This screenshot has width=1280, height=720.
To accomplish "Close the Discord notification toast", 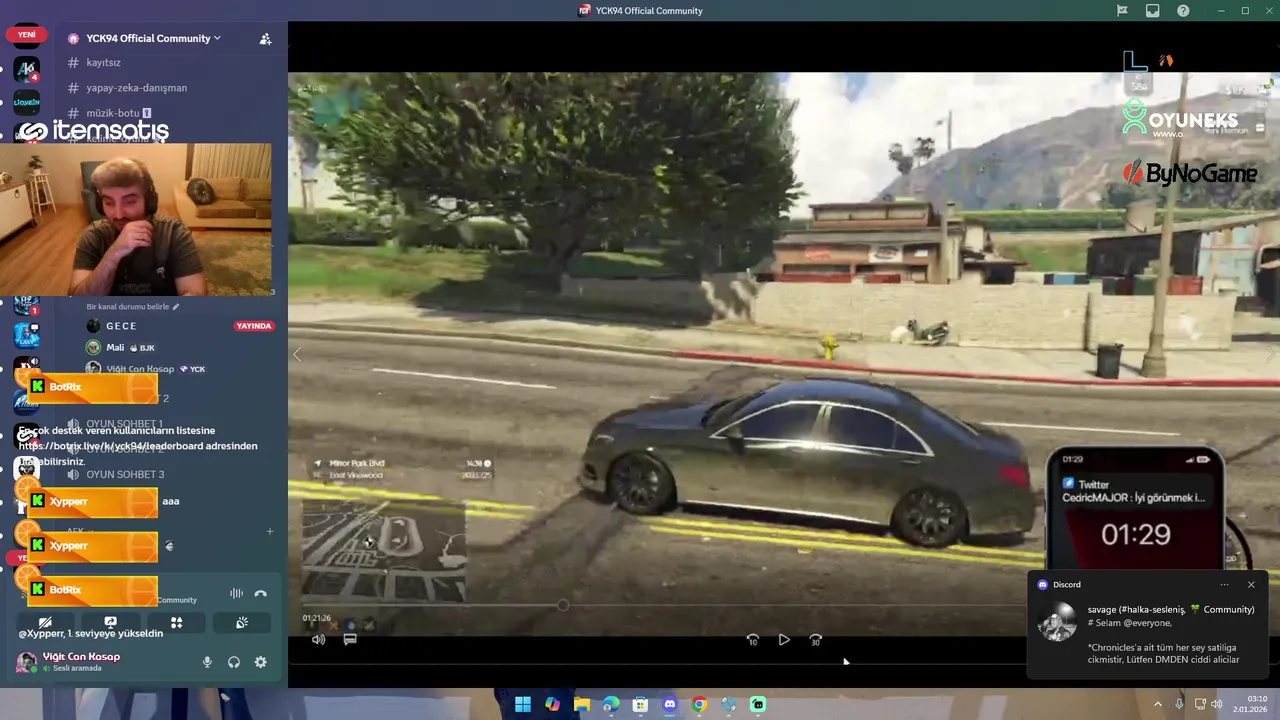I will point(1251,584).
